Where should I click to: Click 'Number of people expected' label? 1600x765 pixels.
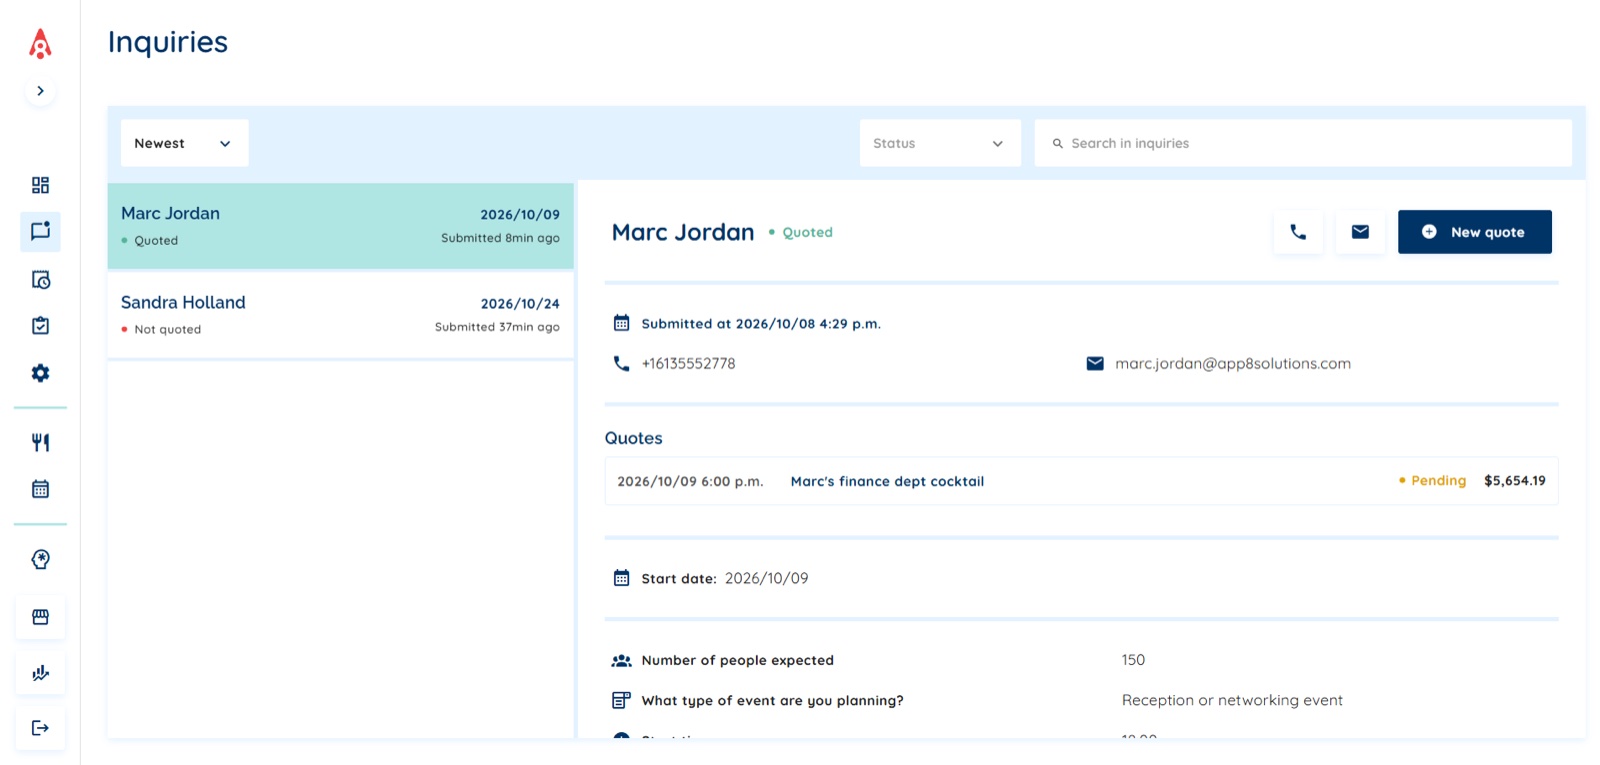737,660
